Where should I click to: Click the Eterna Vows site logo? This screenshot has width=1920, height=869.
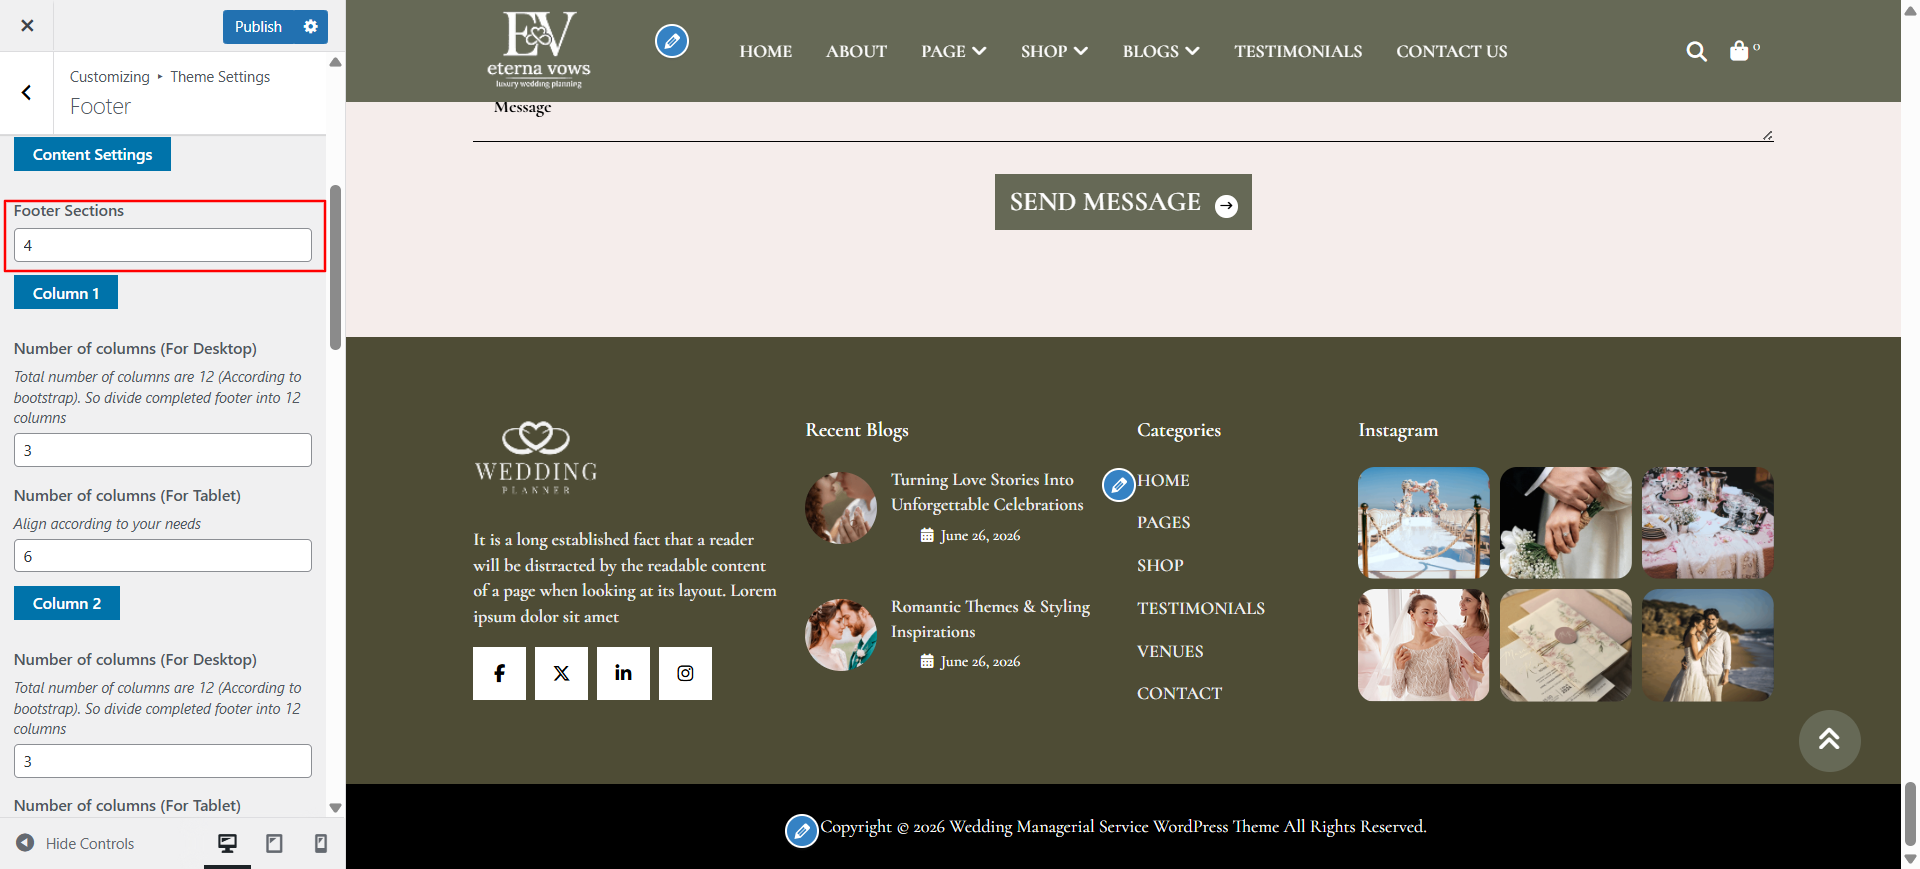pos(538,50)
